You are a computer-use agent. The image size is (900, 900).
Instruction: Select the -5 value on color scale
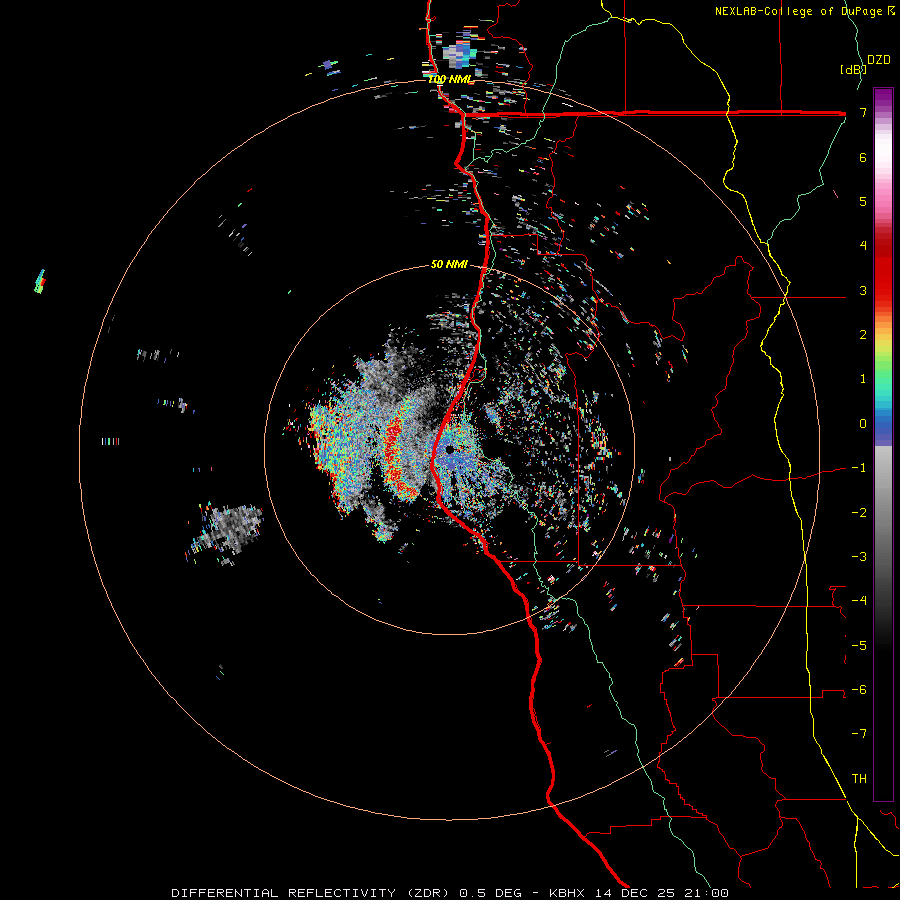click(859, 645)
